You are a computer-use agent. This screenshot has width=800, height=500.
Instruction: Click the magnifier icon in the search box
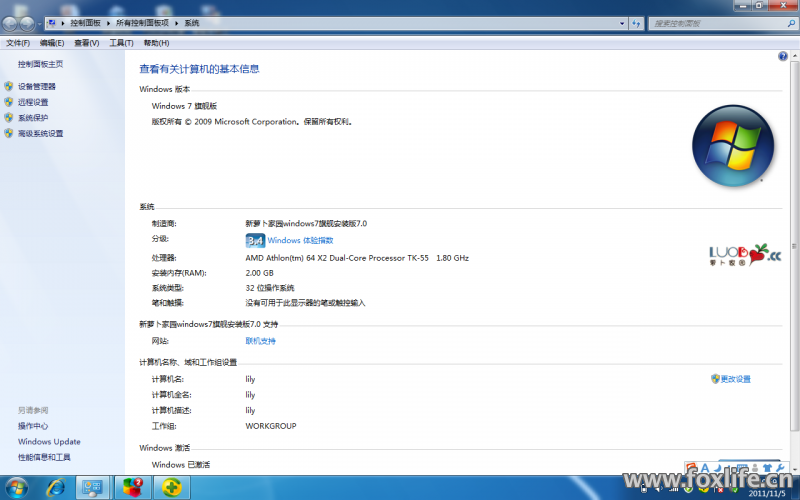(791, 23)
